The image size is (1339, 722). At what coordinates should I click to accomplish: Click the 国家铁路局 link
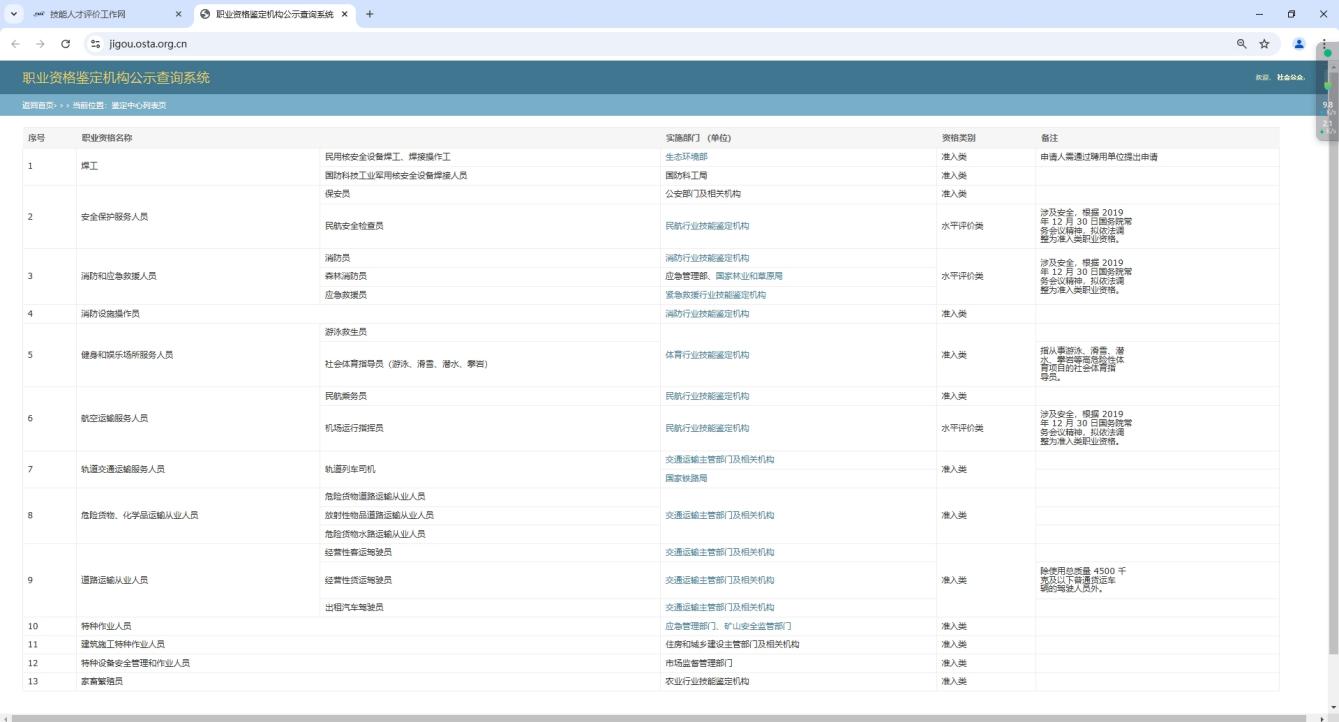(686, 478)
